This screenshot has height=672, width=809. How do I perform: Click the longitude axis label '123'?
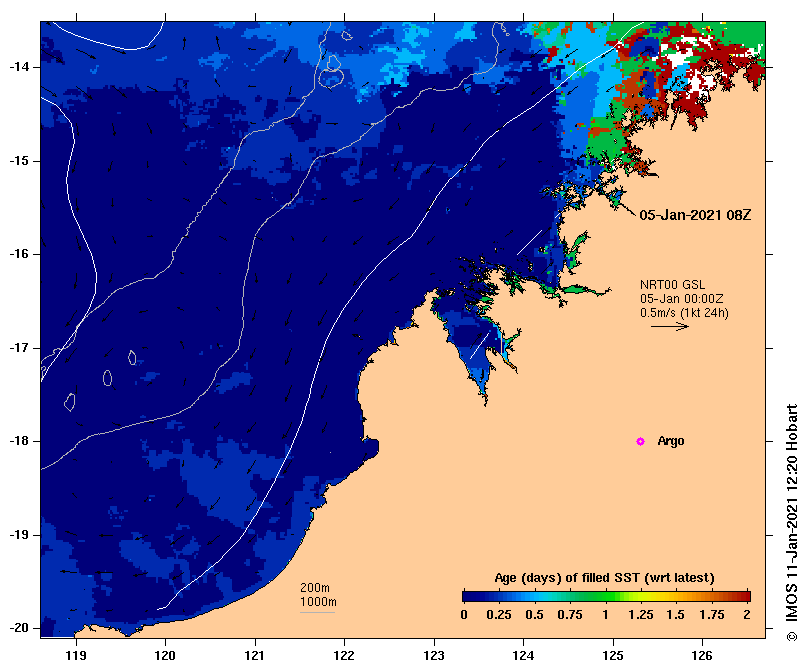pyautogui.click(x=434, y=655)
